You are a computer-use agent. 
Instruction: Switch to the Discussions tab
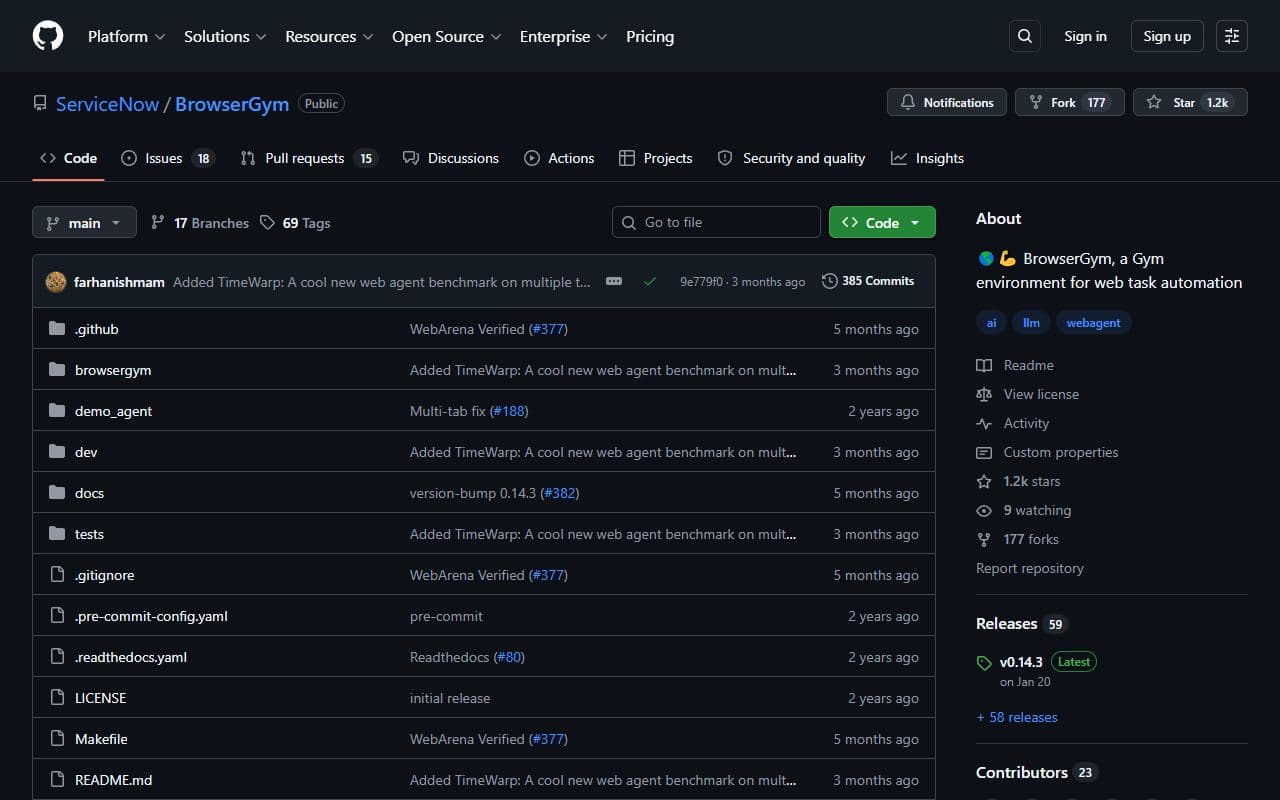[450, 158]
